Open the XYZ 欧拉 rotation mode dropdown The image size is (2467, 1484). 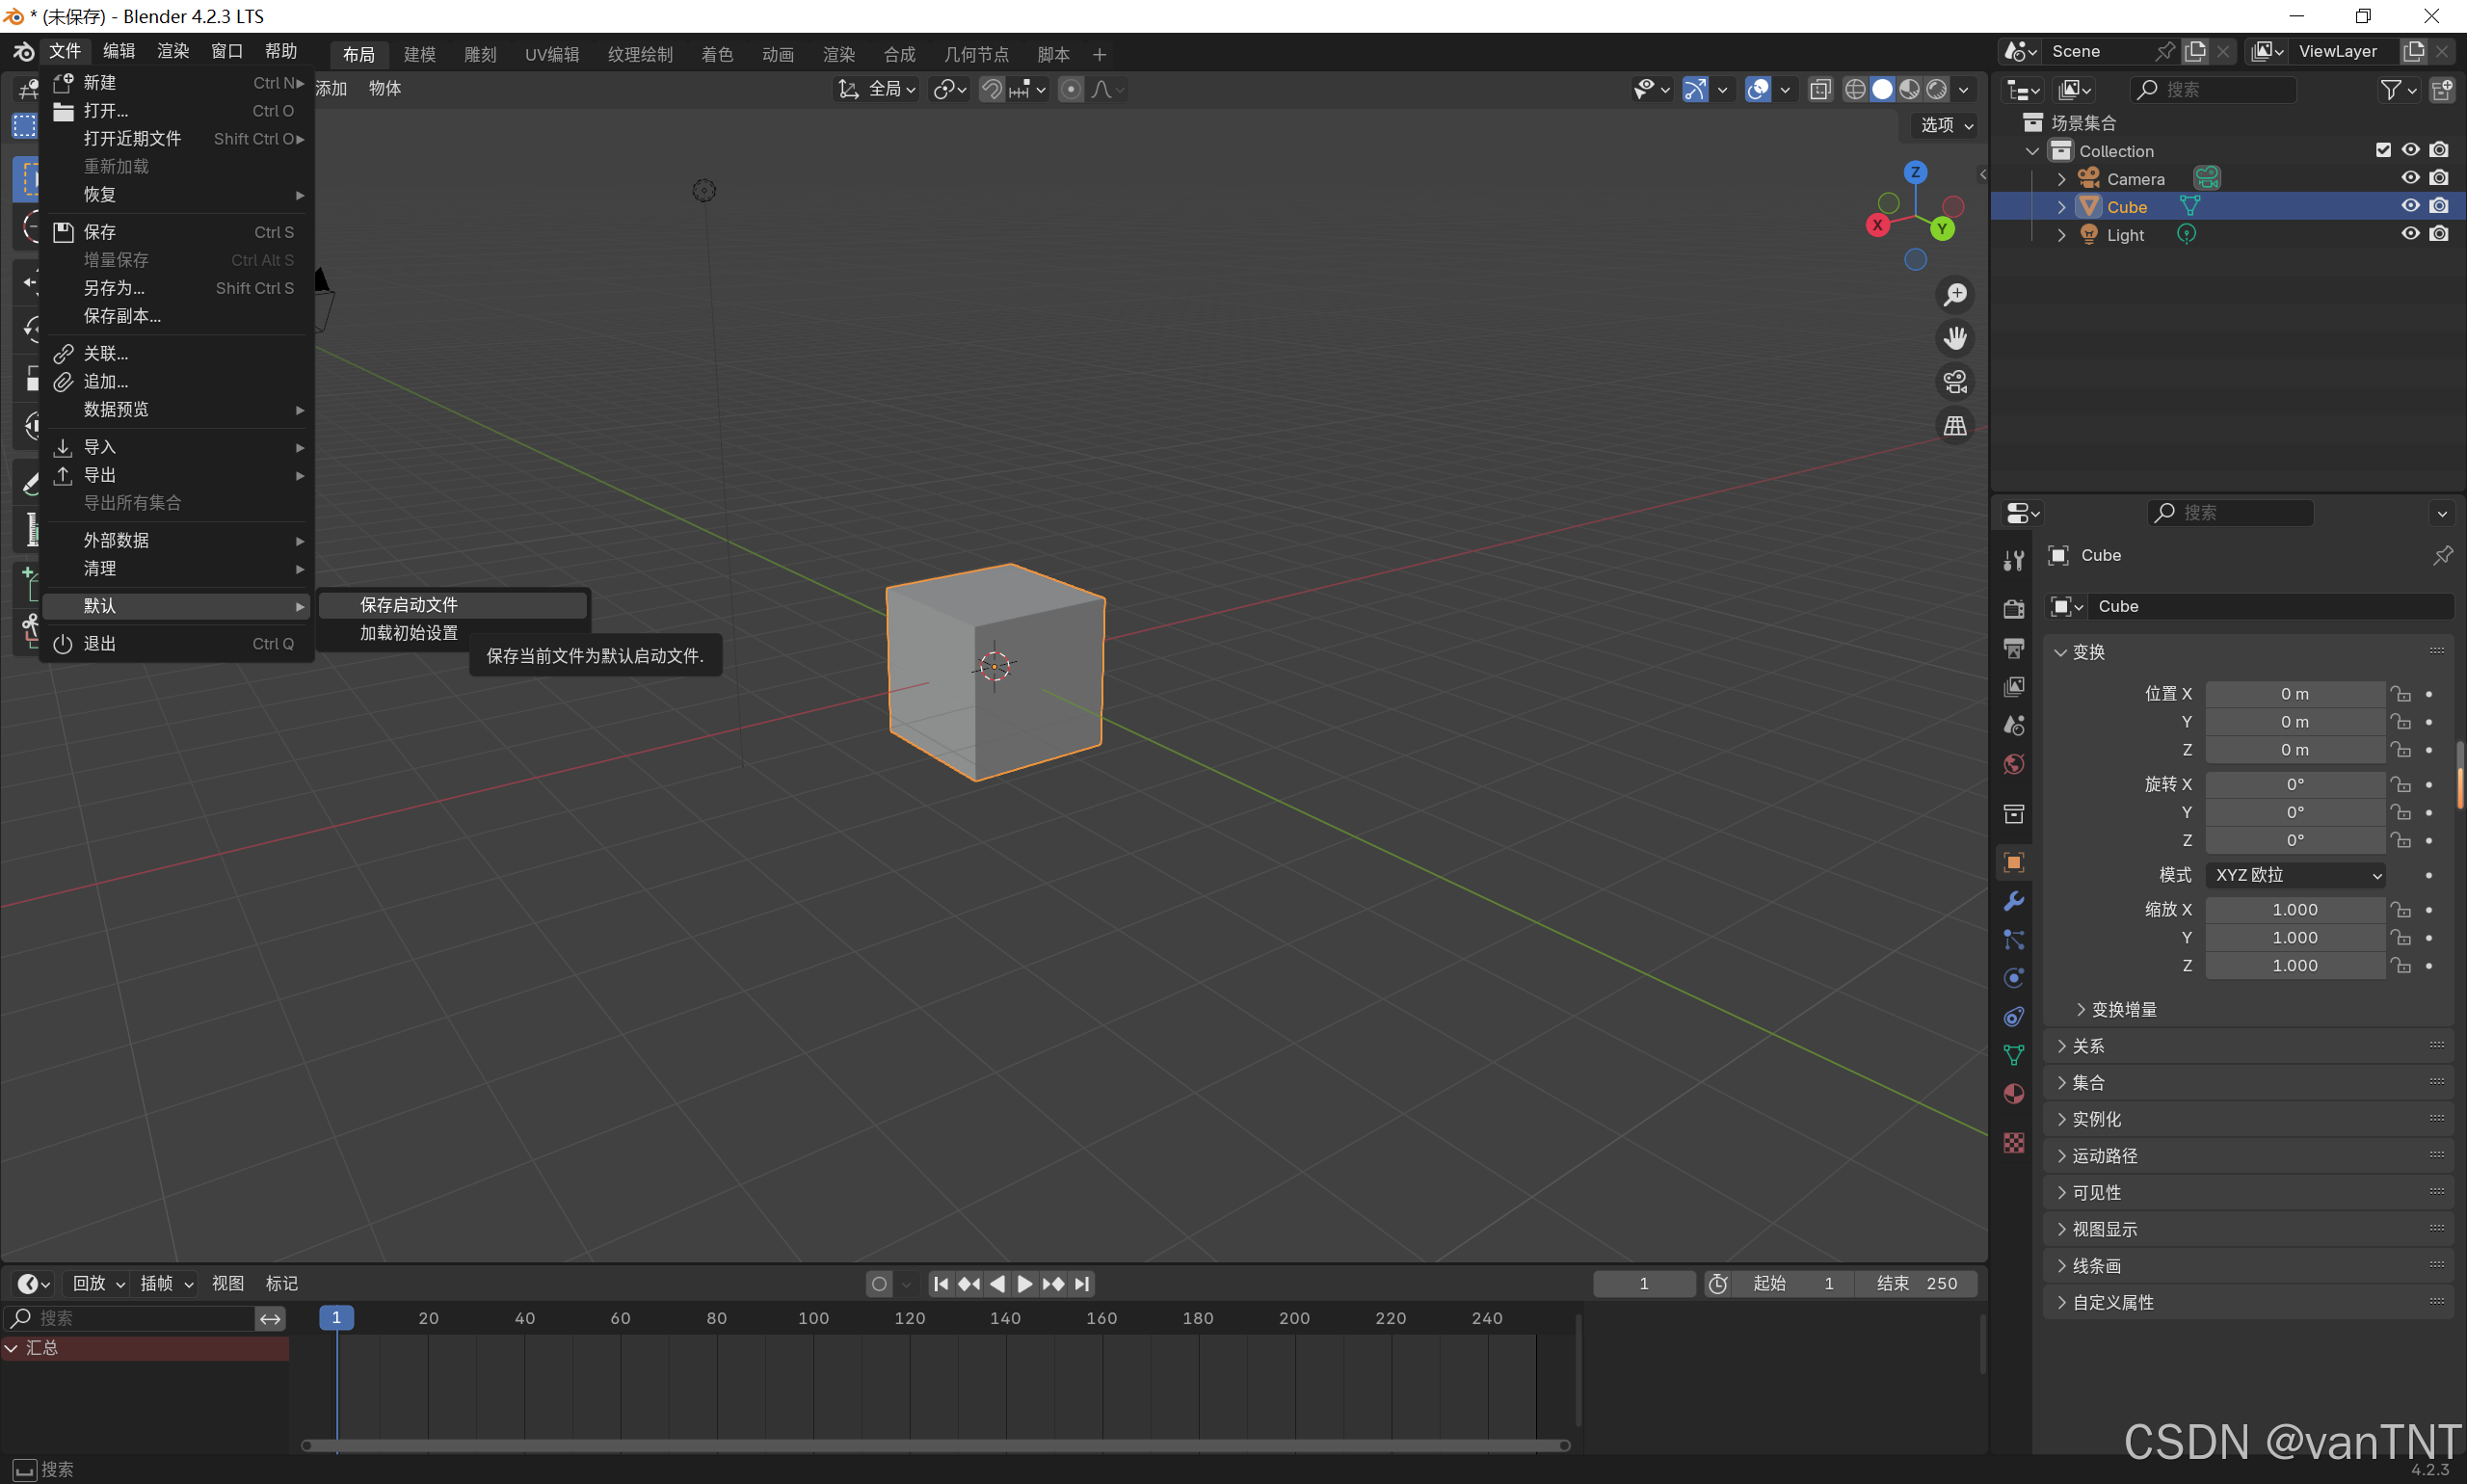[2295, 875]
